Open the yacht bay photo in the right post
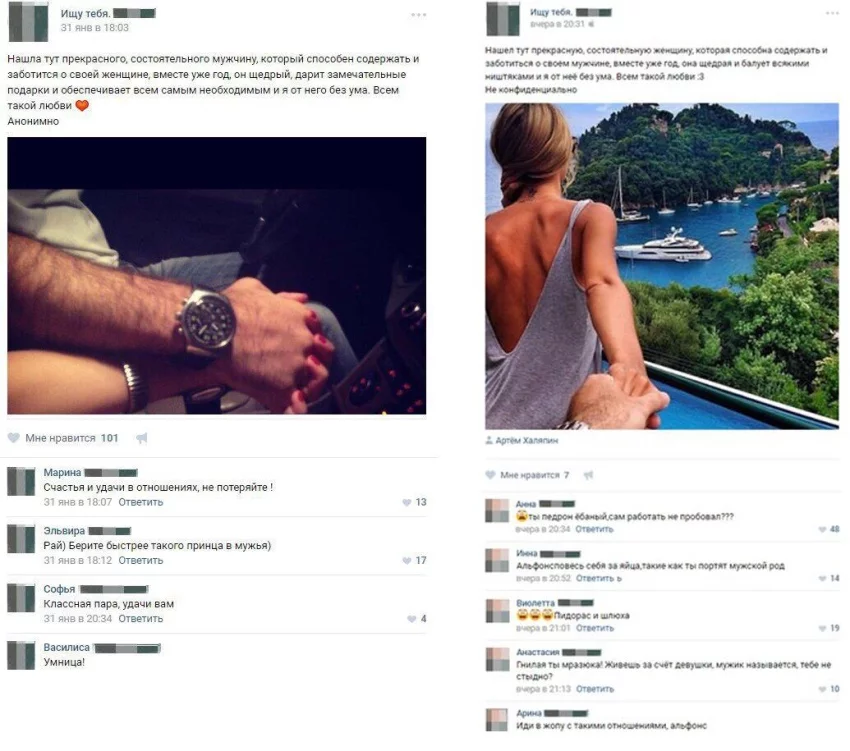The height and width of the screenshot is (751, 850). click(x=662, y=266)
